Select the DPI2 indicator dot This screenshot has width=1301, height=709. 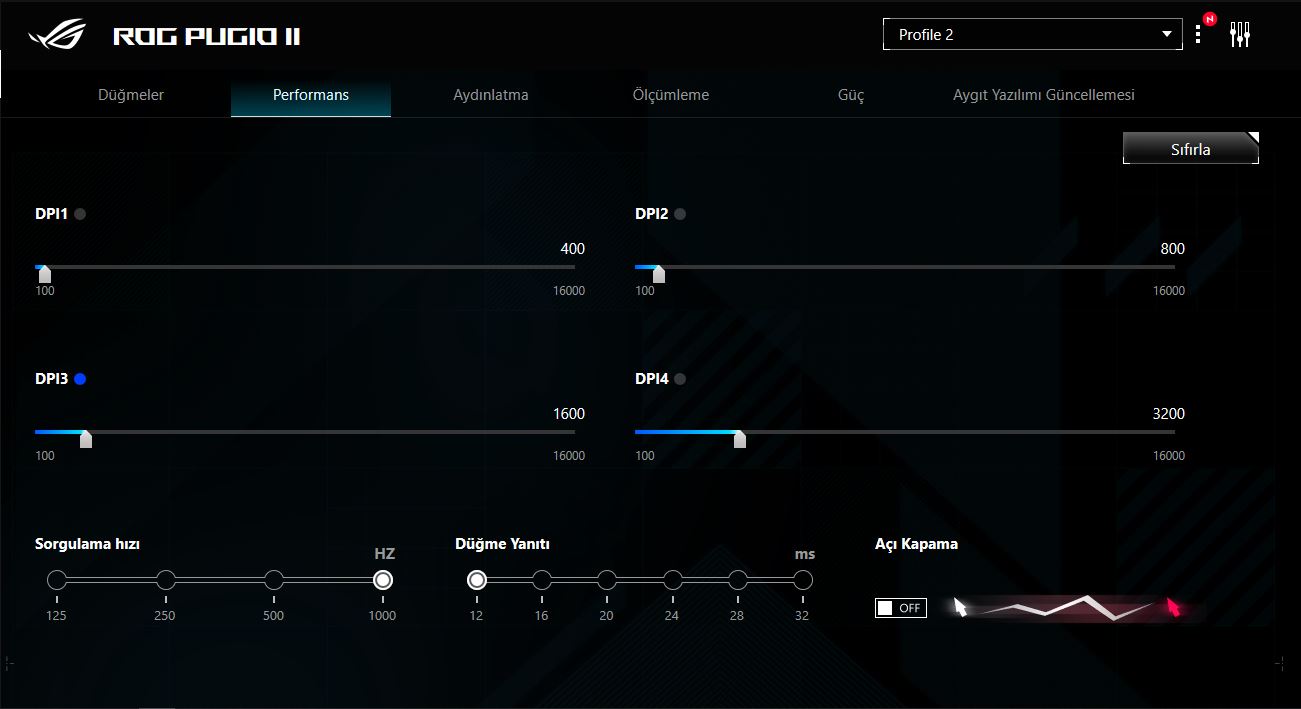pos(680,213)
